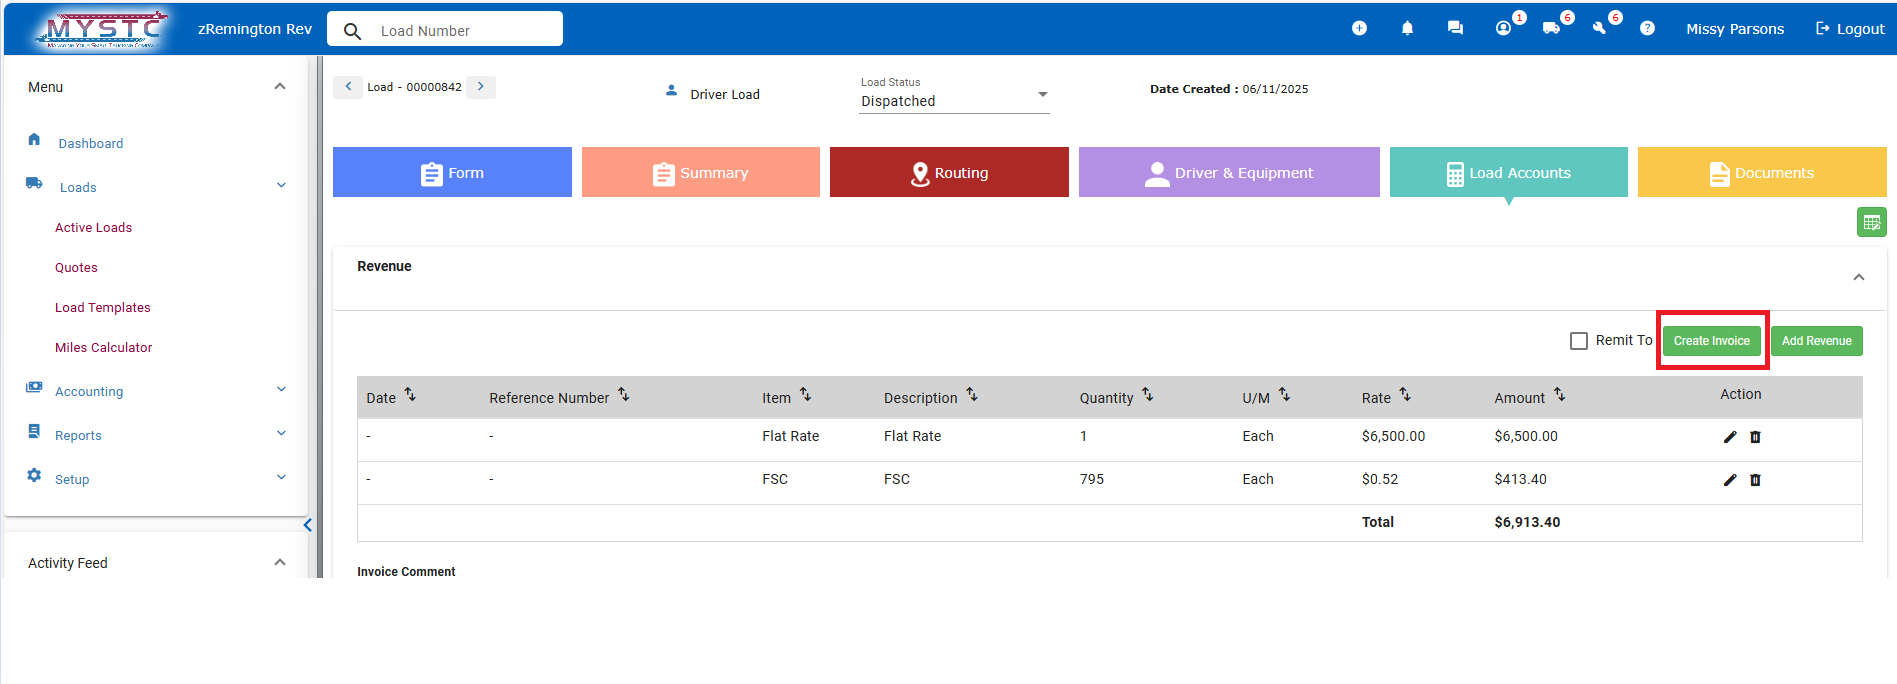Go to the next load arrow
Screen dimensions: 1897x684
(x=481, y=87)
